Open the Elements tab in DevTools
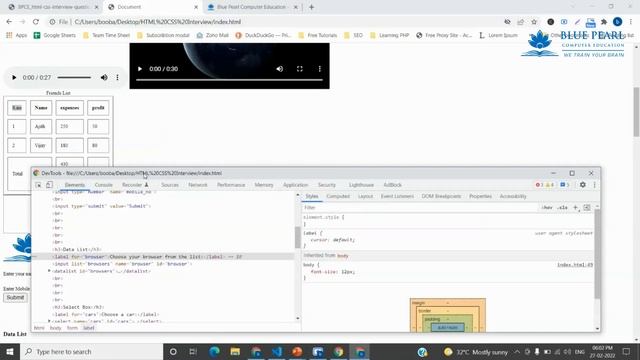 pos(75,185)
